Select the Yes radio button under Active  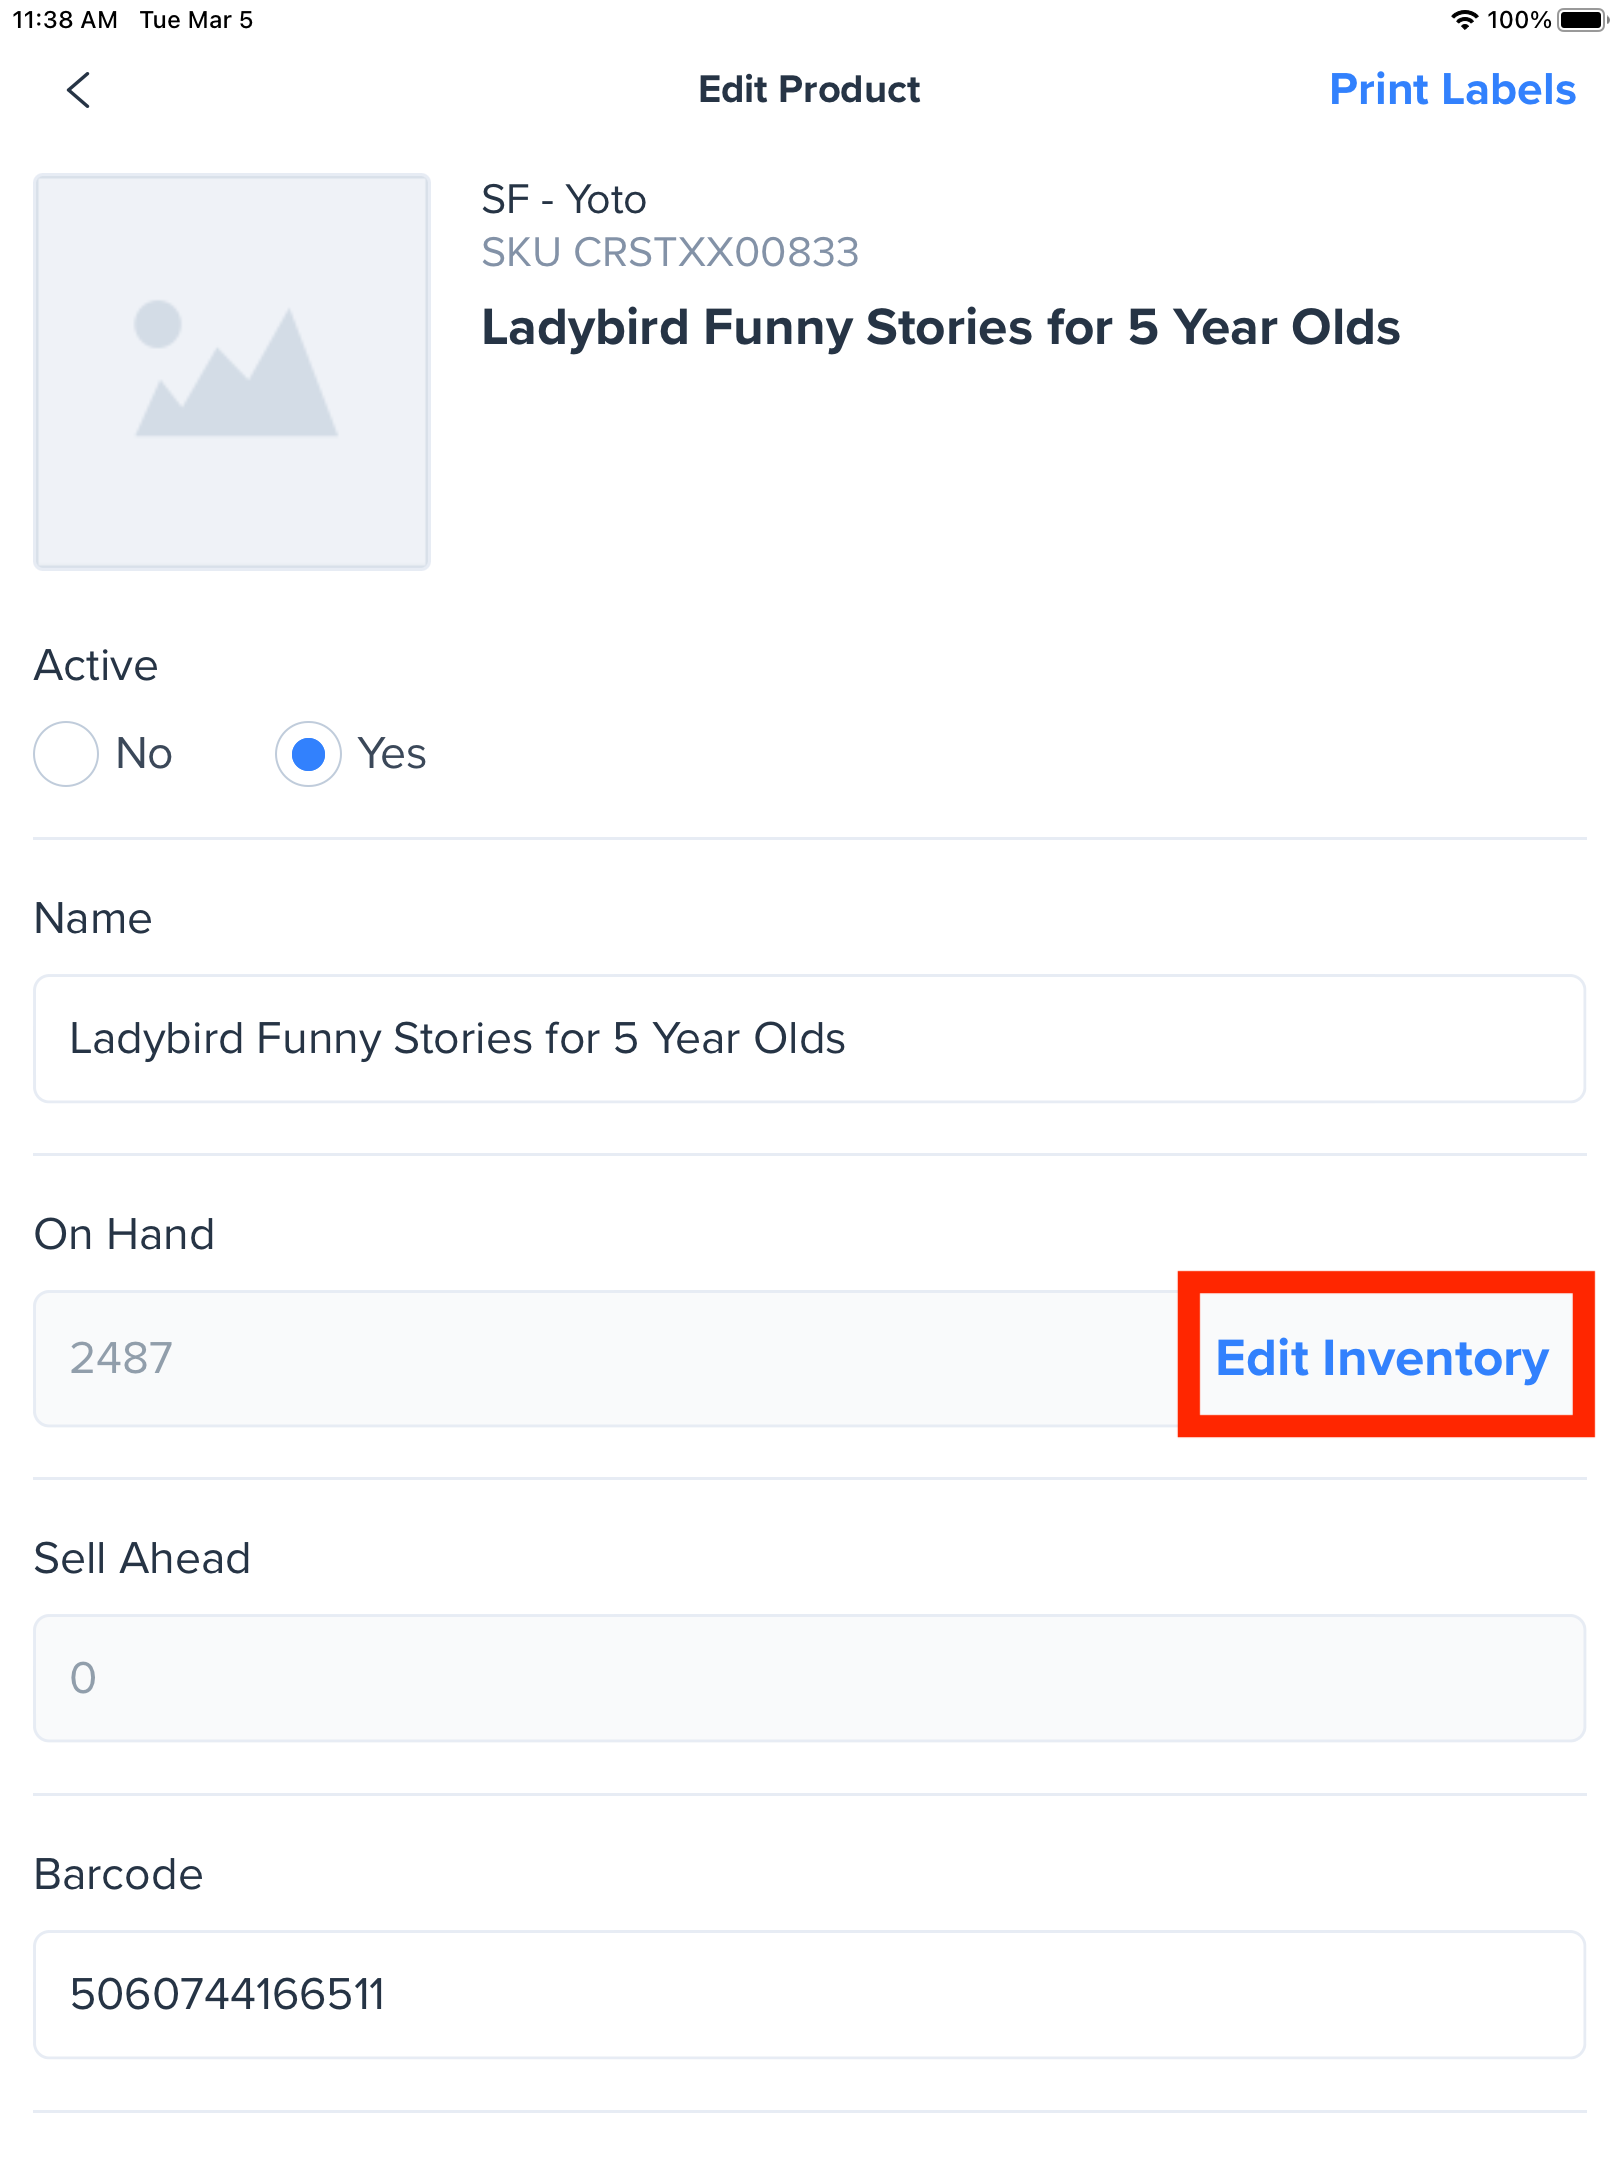pyautogui.click(x=308, y=754)
